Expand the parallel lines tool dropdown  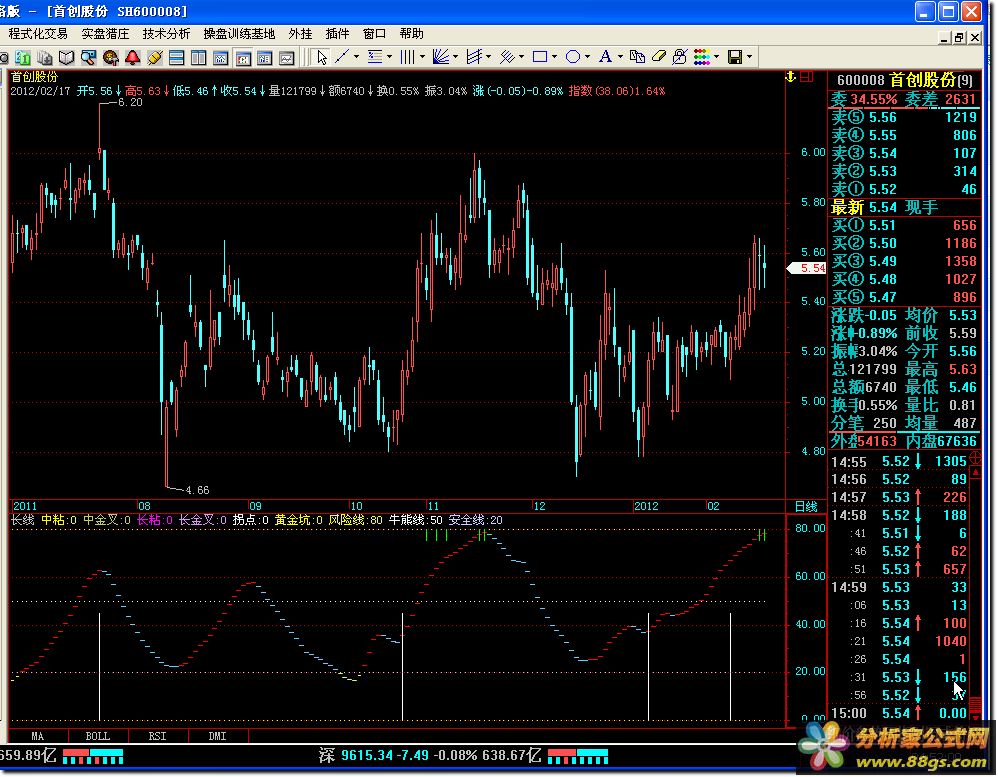[x=522, y=57]
